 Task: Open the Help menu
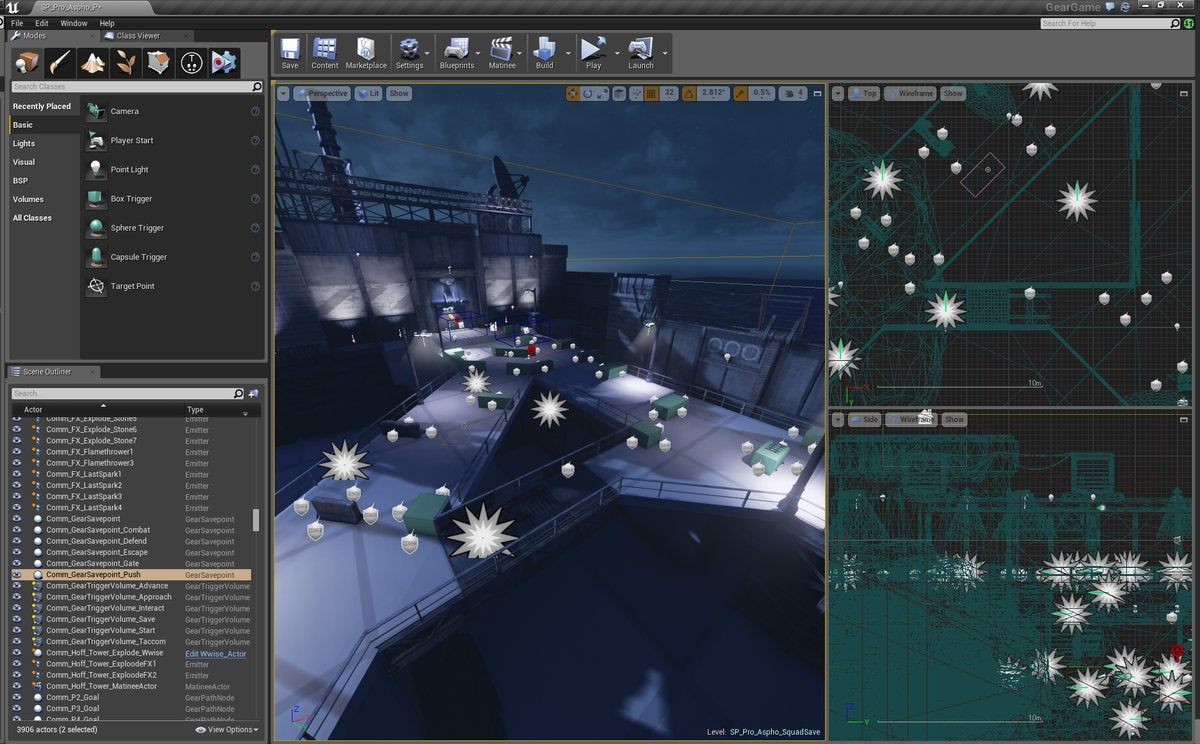click(x=107, y=23)
